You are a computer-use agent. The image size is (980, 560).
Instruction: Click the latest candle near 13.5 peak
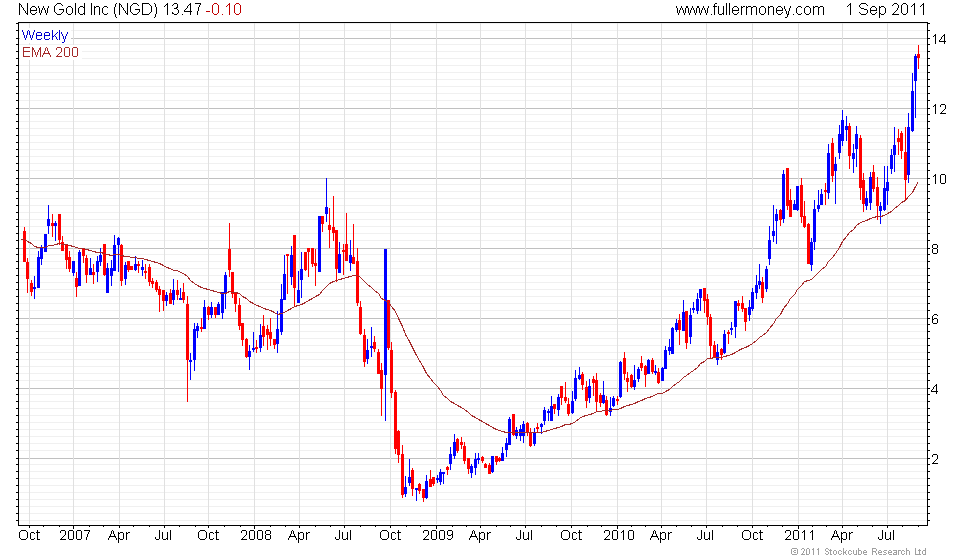918,58
